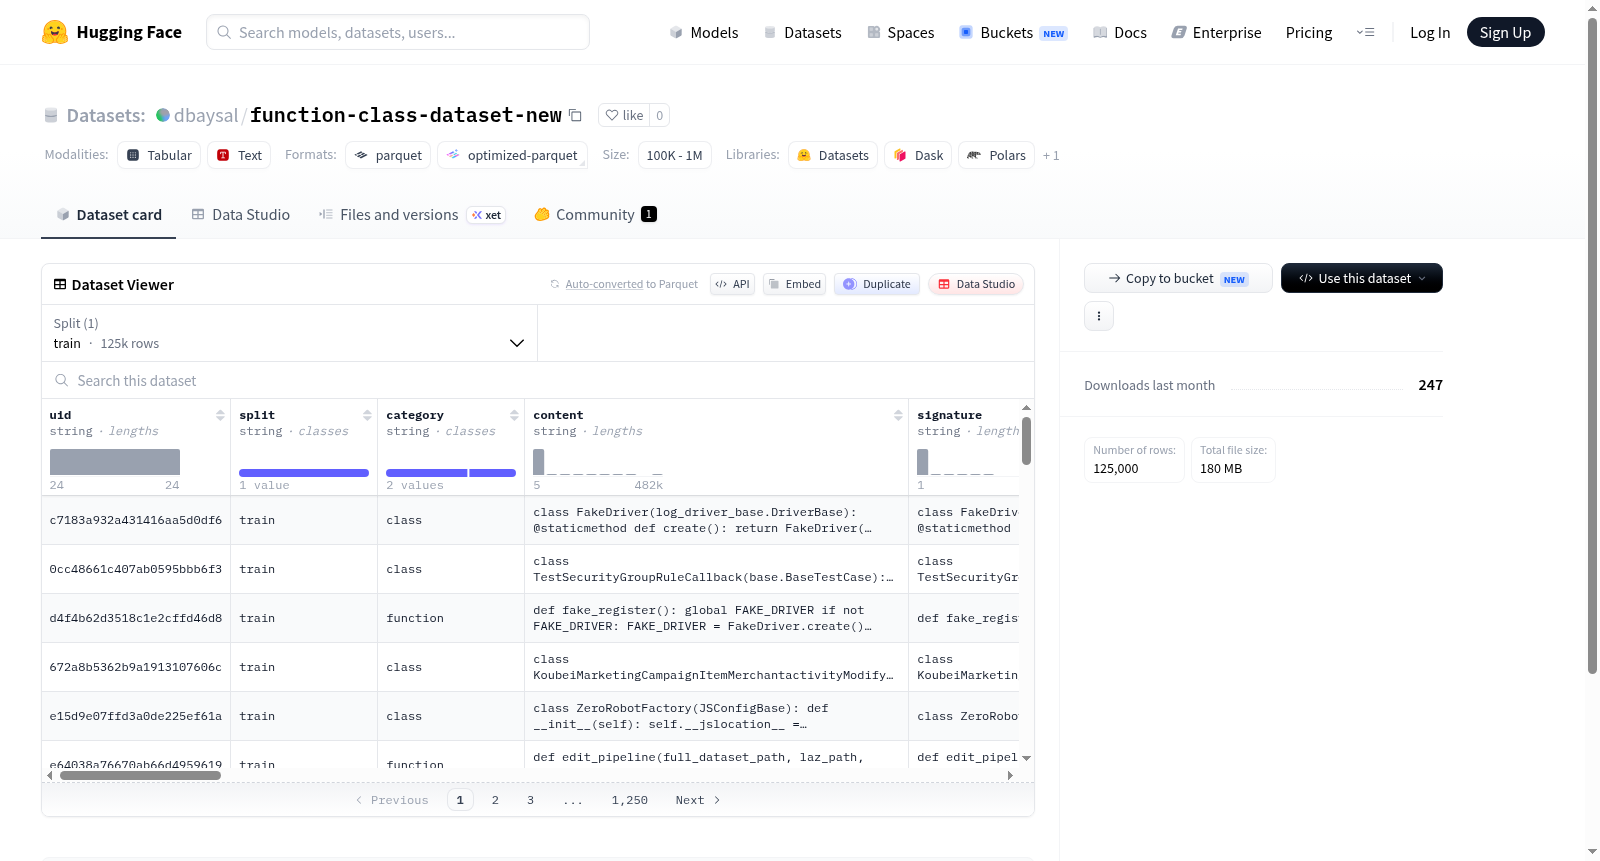Viewport: 1600px width, 861px height.
Task: Expand the Use this dataset dropdown
Action: [1362, 278]
